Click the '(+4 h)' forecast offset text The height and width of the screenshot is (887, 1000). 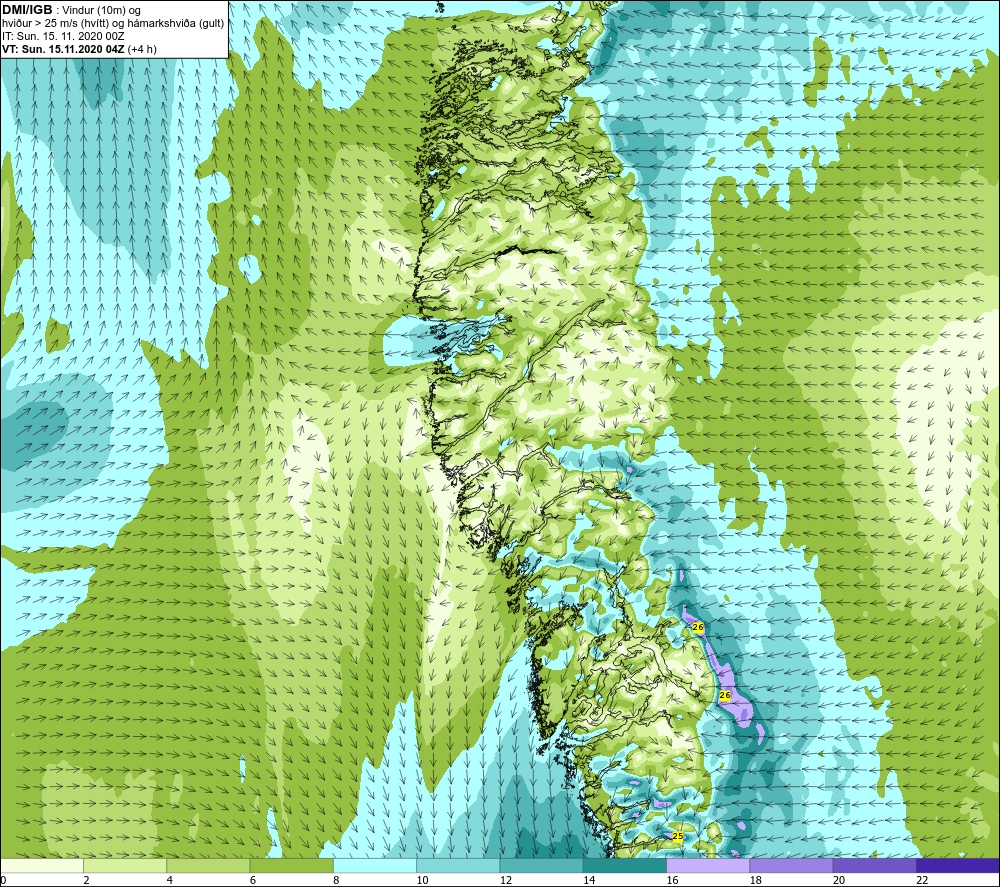coord(142,49)
